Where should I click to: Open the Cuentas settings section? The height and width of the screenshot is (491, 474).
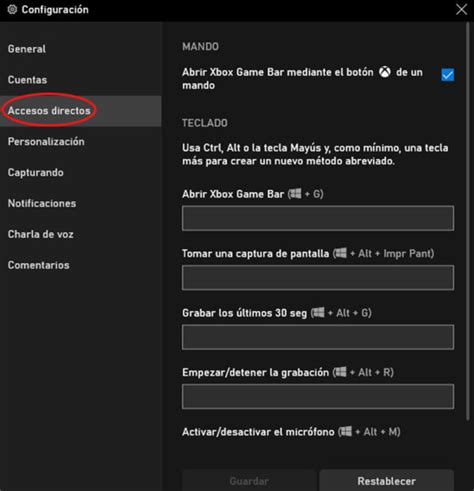click(x=27, y=80)
